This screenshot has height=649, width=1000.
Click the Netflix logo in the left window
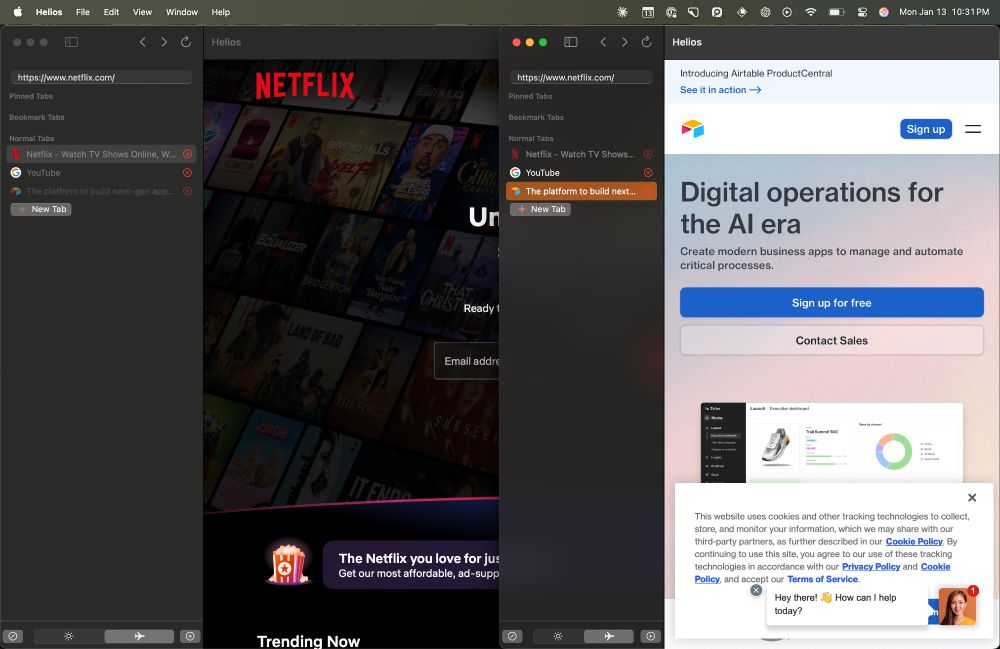305,85
